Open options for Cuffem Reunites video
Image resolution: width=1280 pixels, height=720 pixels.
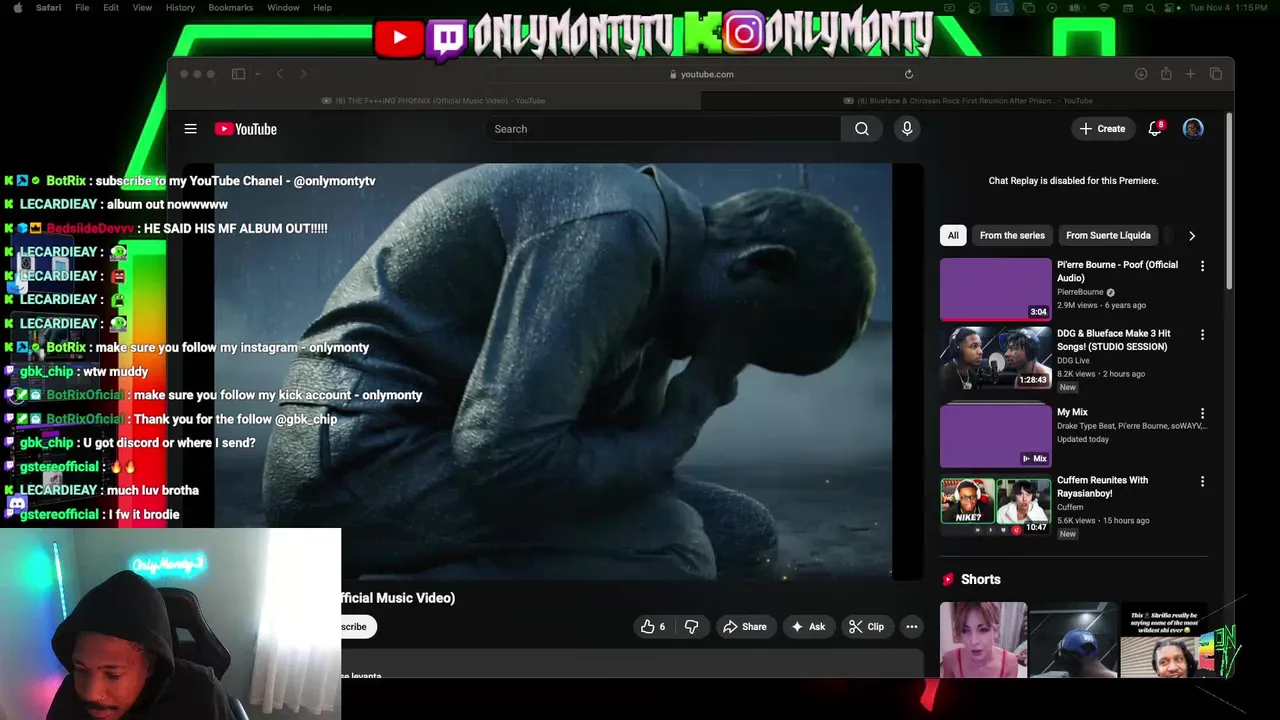click(1202, 481)
